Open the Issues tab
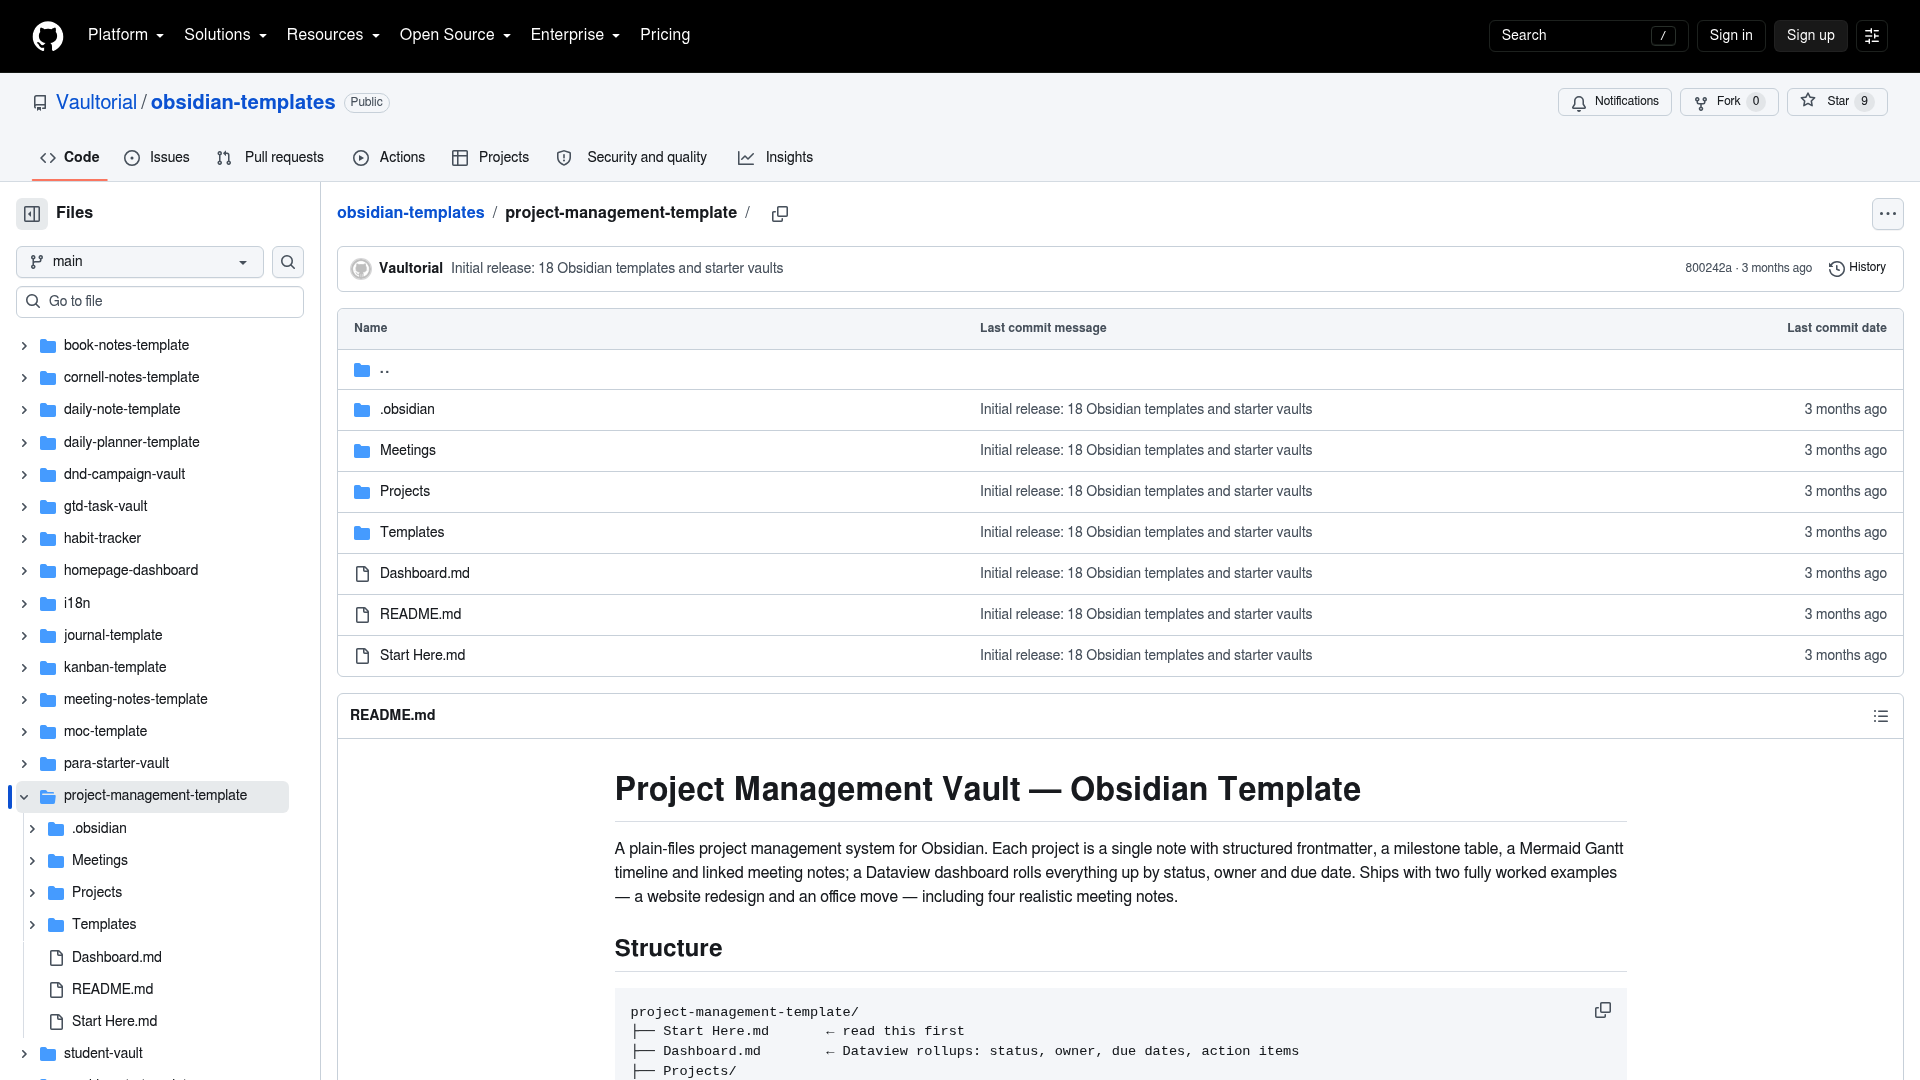The image size is (1920, 1080). point(157,158)
